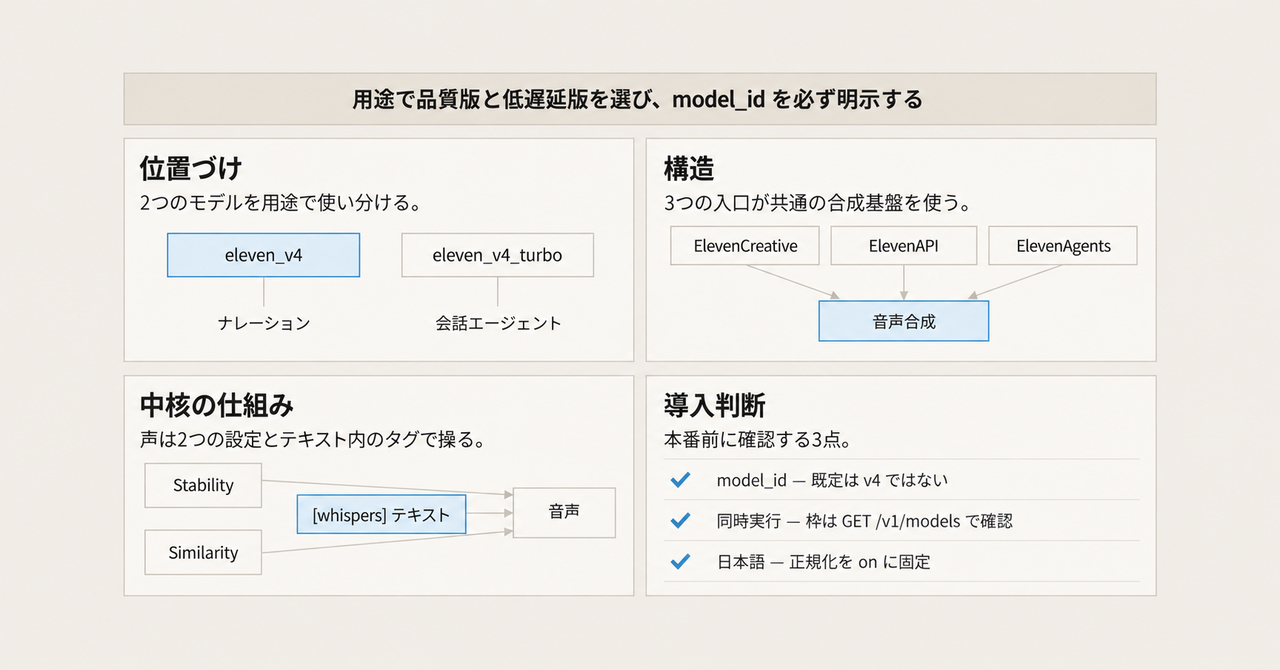Screen dimensions: 1280x670
Task: Click the 位置づけ heading
Action: pos(190,167)
